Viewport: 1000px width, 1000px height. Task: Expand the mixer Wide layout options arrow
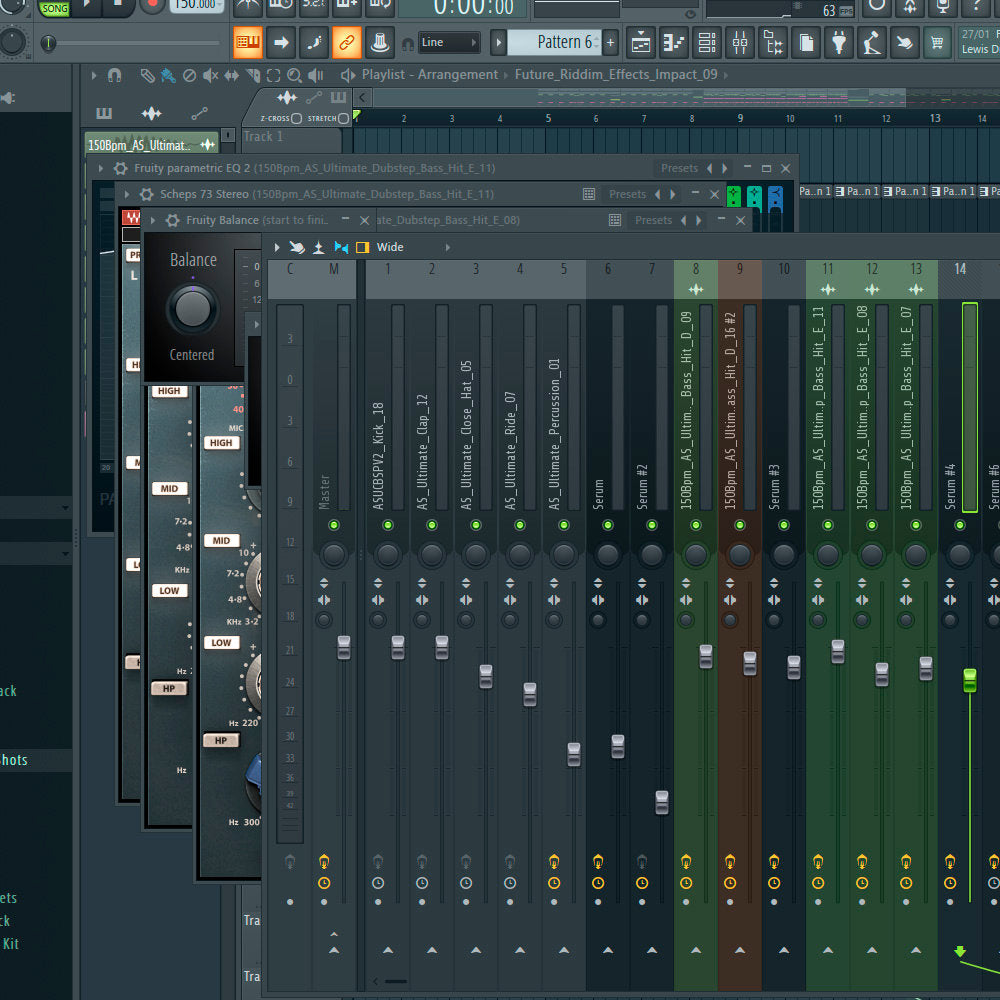[447, 247]
